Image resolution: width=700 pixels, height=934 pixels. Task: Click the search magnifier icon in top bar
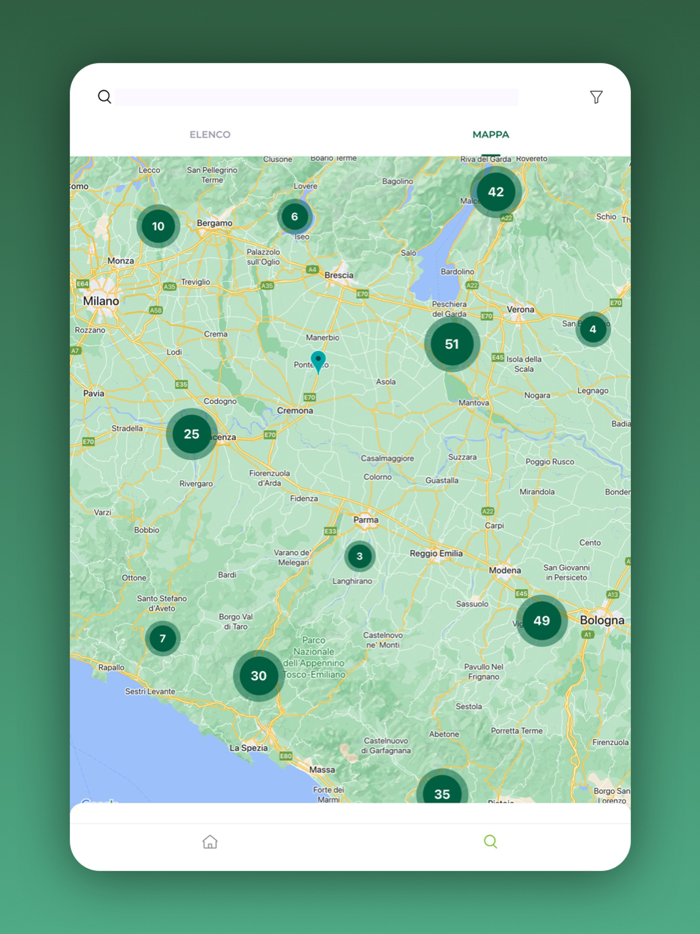[x=104, y=96]
